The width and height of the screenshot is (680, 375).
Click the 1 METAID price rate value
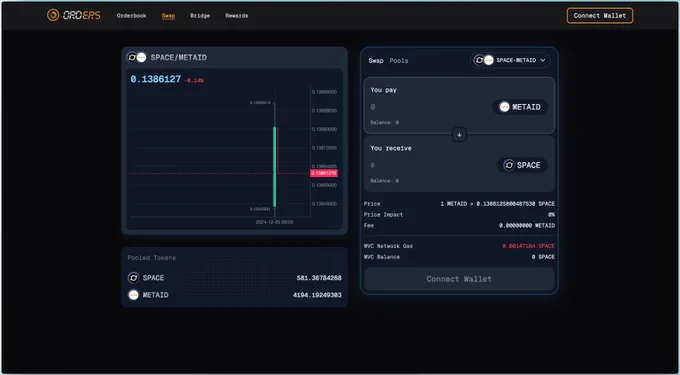coord(497,204)
